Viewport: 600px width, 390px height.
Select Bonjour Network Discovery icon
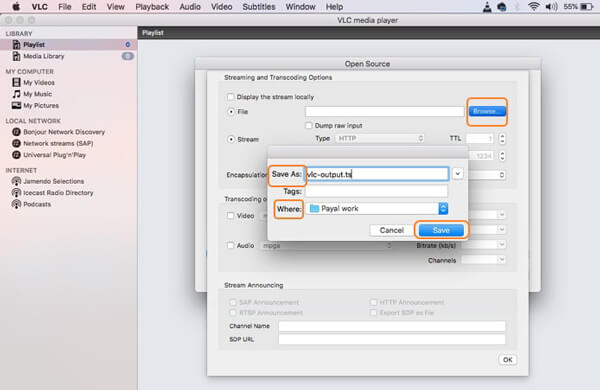(16, 132)
